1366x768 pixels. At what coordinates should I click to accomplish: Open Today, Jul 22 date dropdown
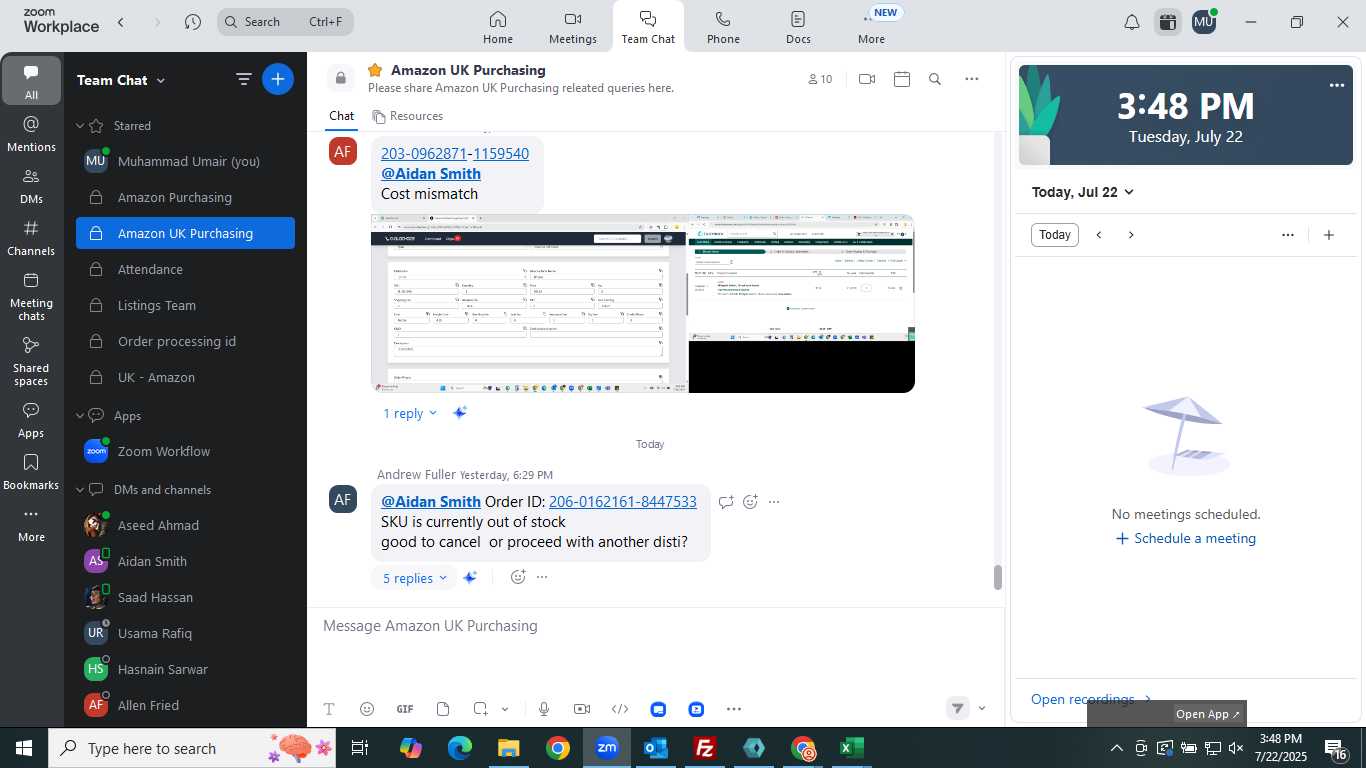click(1083, 192)
